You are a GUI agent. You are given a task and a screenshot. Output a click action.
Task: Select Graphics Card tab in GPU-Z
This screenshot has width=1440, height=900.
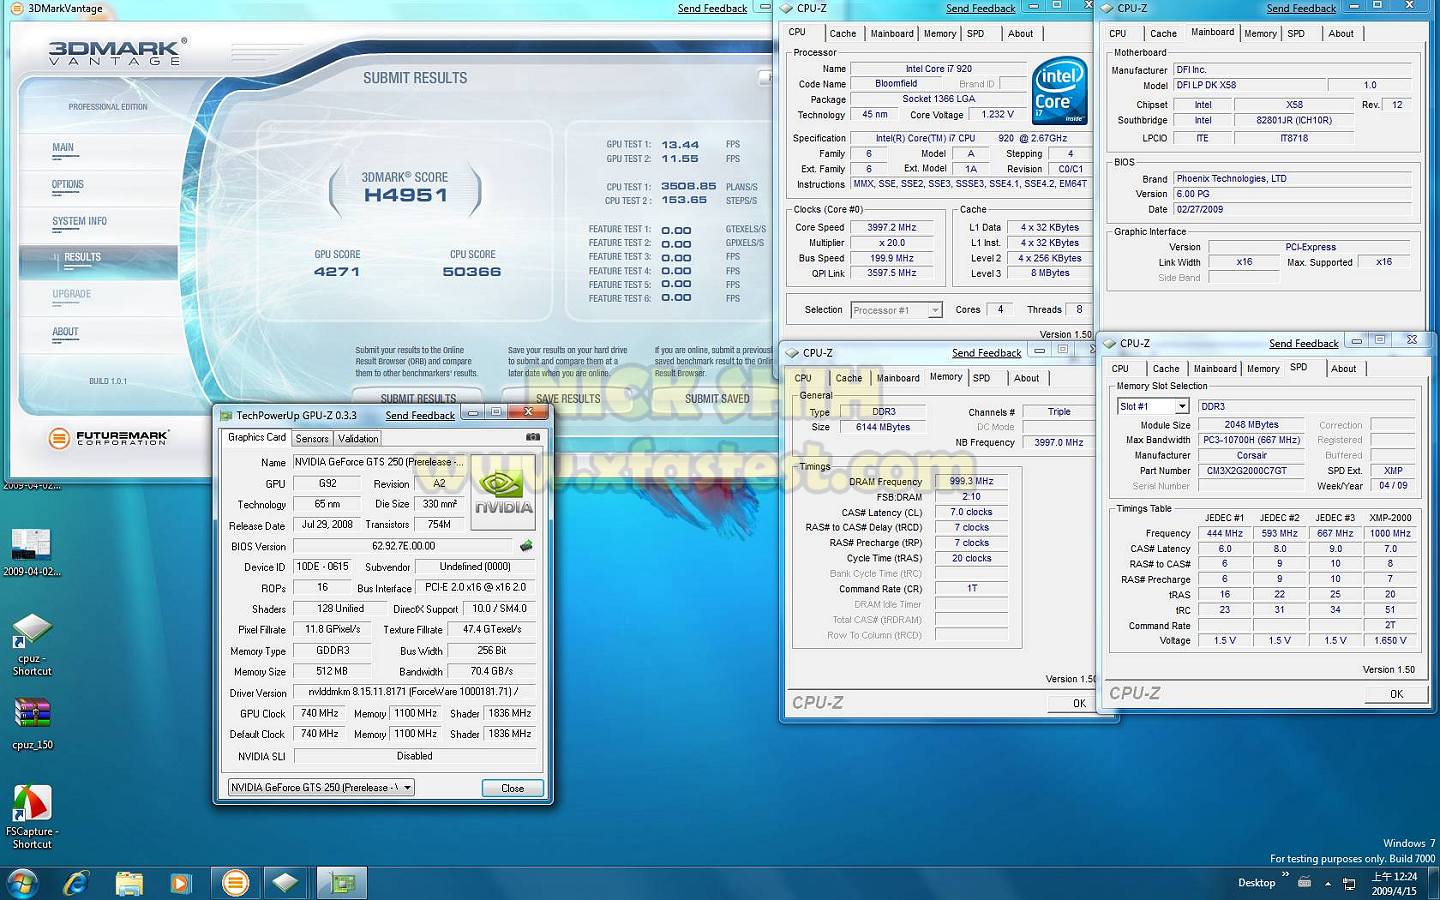coord(257,437)
